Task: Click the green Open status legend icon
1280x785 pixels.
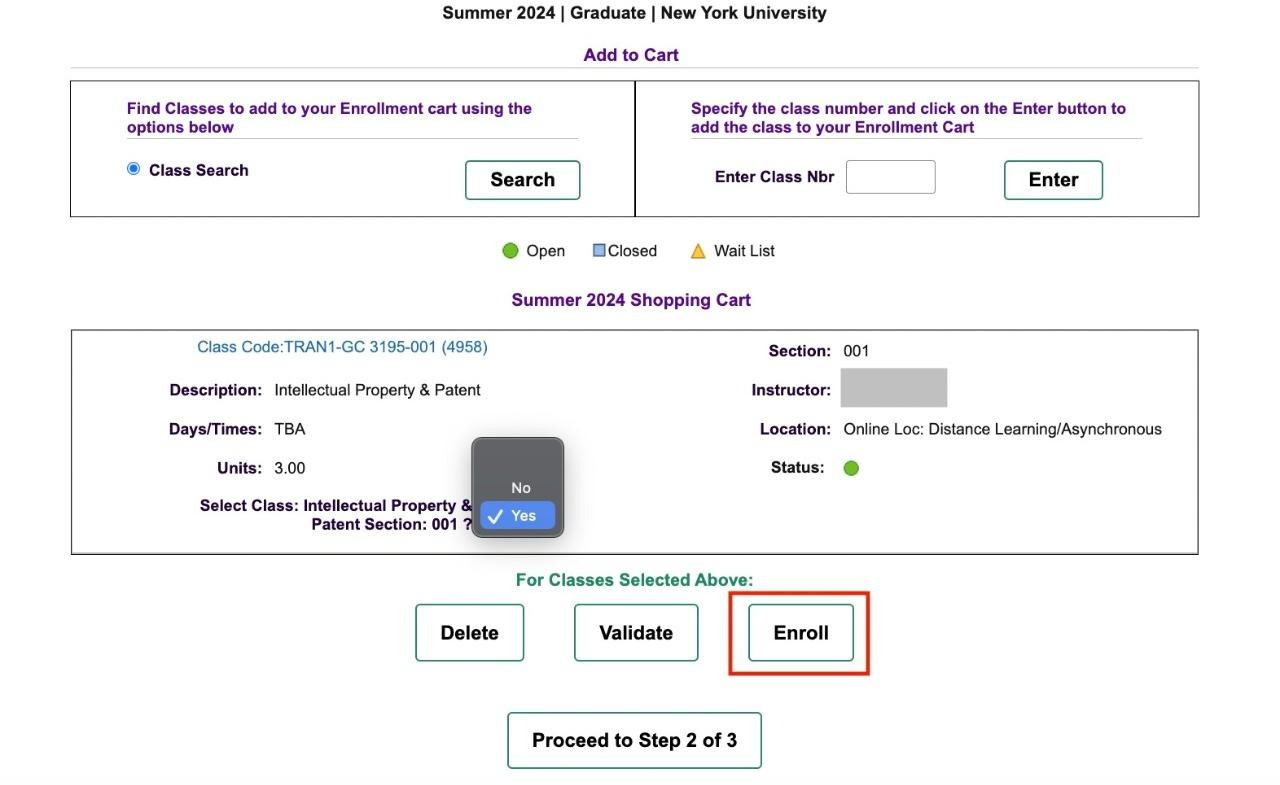Action: [510, 251]
